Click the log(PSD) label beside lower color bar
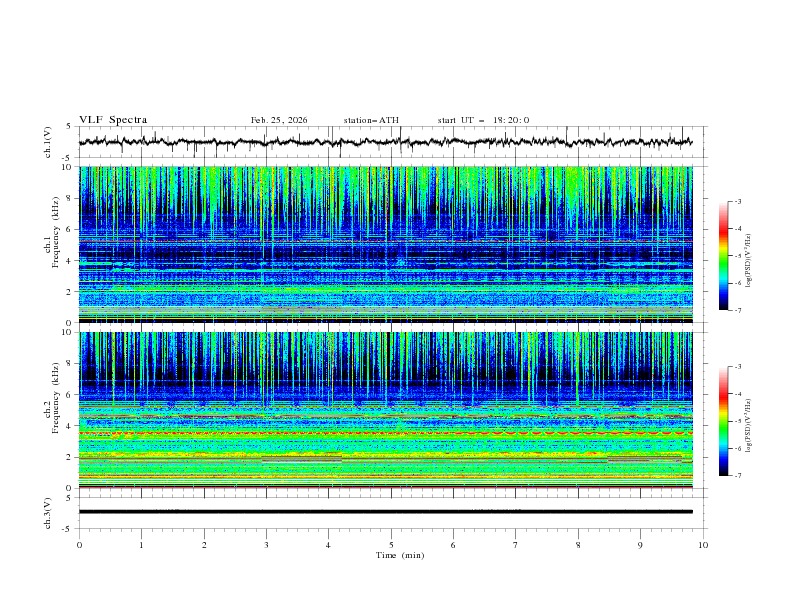Viewport: 792px width, 612px height. point(748,422)
